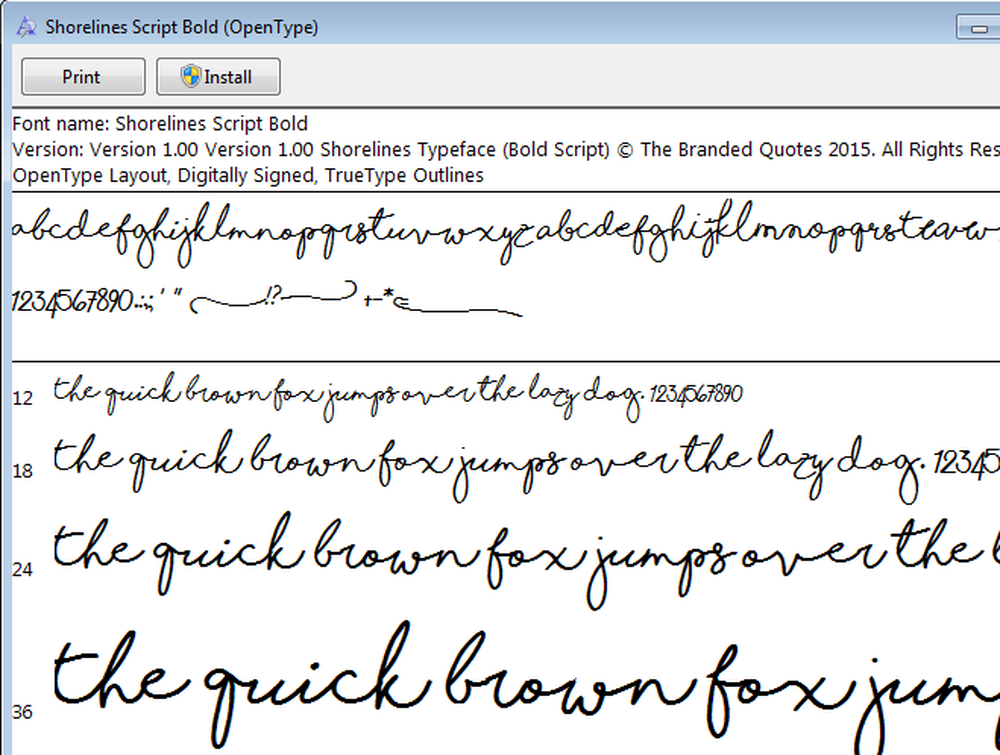Click the Install button
The width and height of the screenshot is (1000, 755).
[x=218, y=77]
